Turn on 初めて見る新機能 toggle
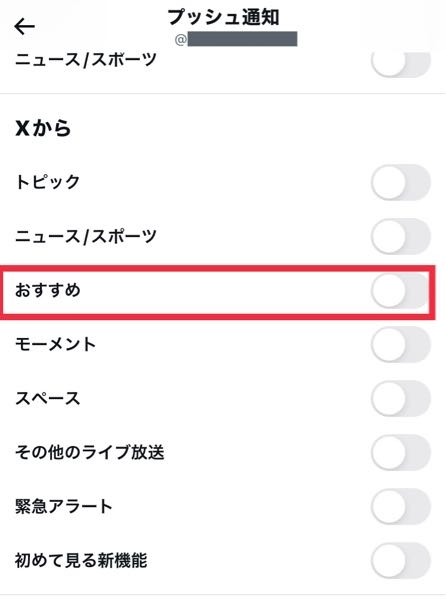The image size is (446, 600). pyautogui.click(x=401, y=561)
